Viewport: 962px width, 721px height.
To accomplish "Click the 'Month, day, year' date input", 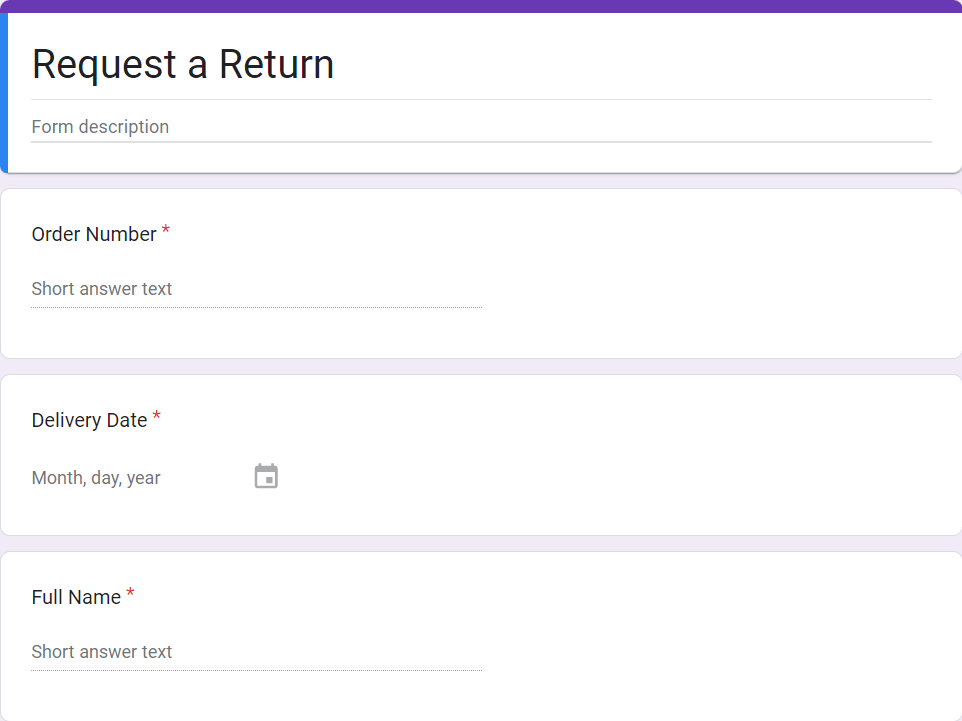I will coord(96,478).
